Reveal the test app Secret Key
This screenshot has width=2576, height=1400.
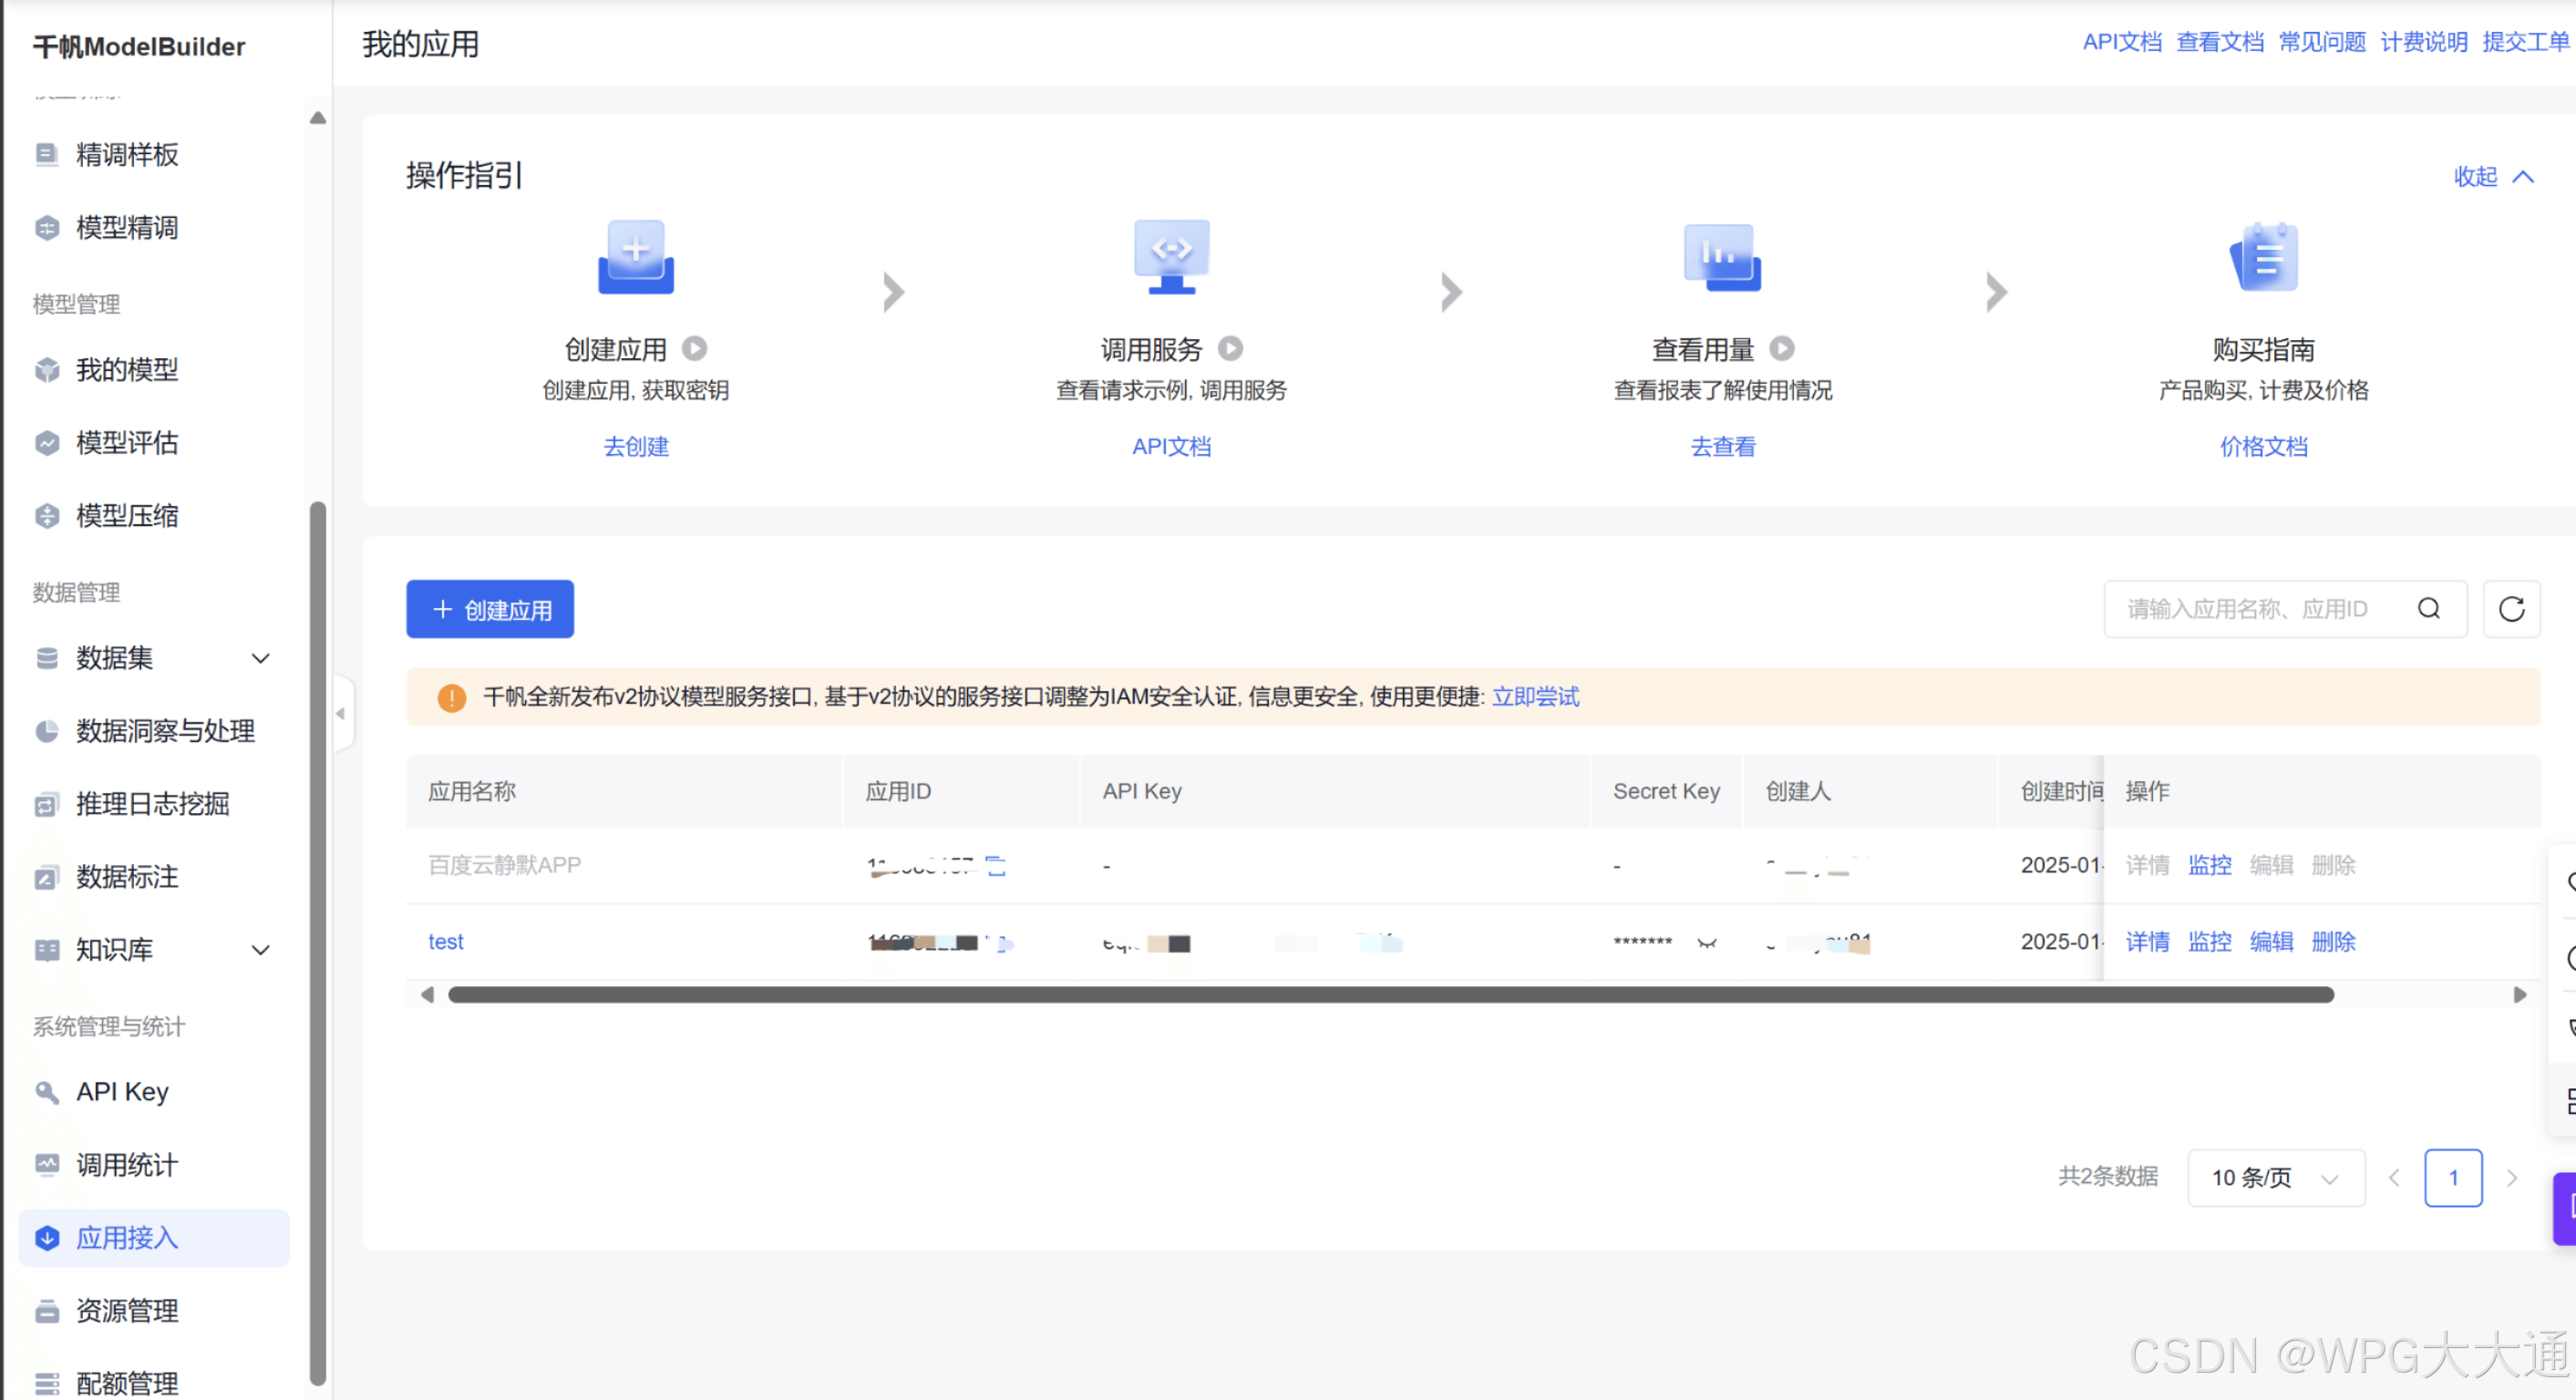[x=1707, y=942]
